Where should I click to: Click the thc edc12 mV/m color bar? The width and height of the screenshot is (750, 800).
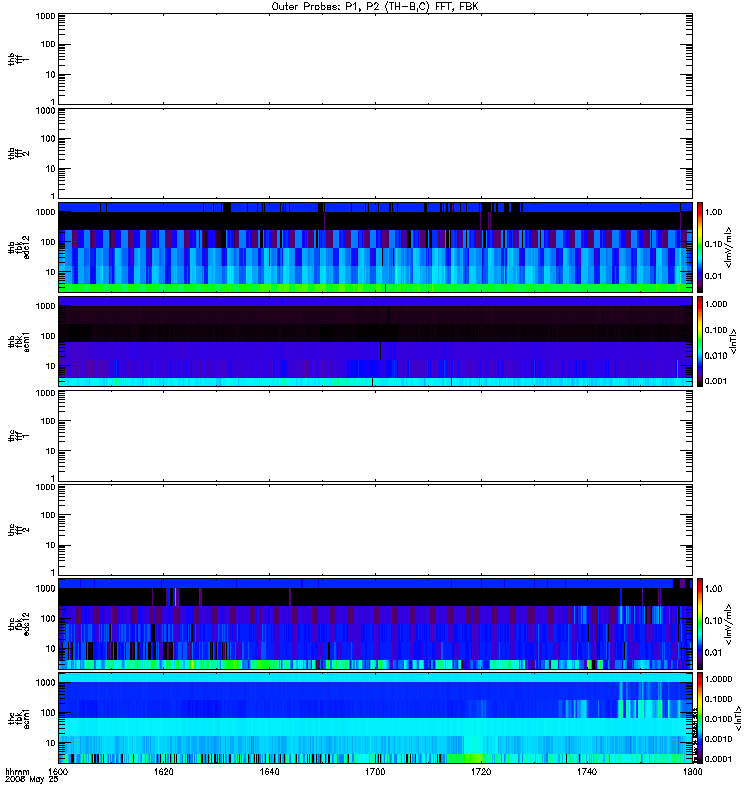click(700, 624)
